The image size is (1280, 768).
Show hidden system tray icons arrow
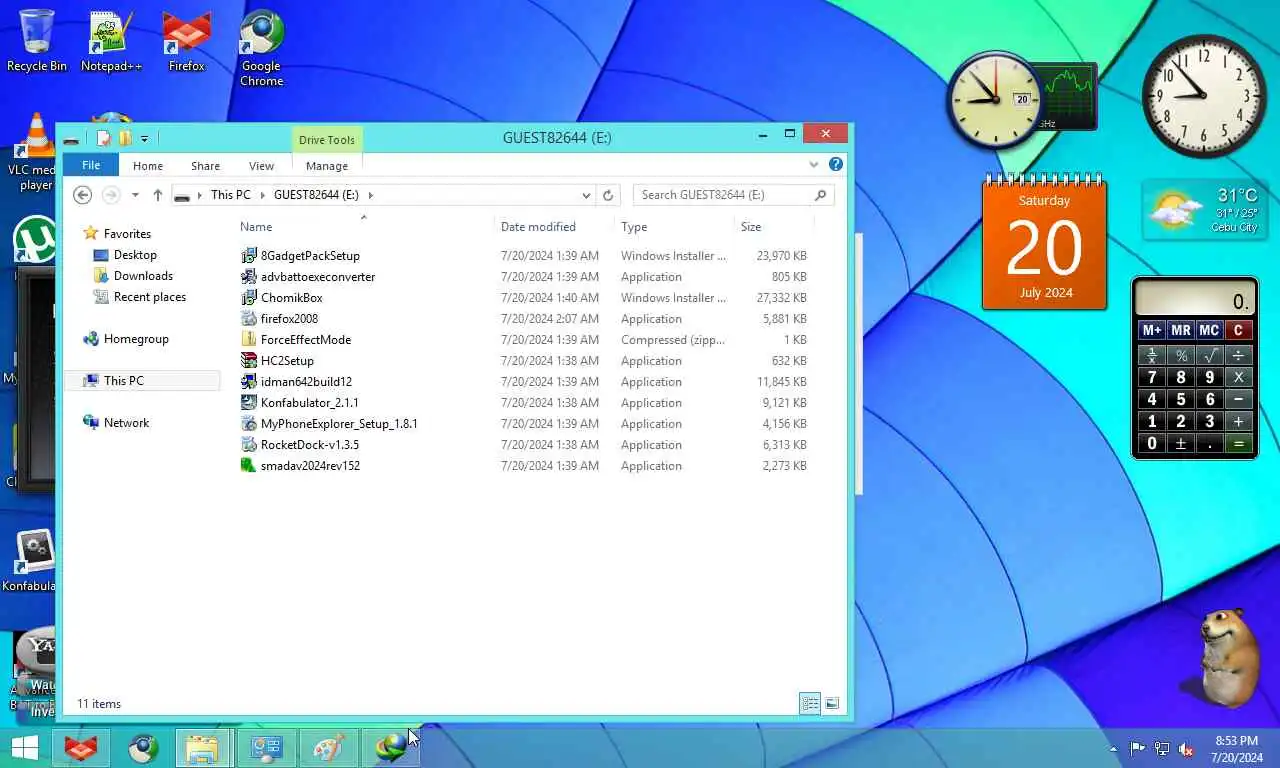1113,749
